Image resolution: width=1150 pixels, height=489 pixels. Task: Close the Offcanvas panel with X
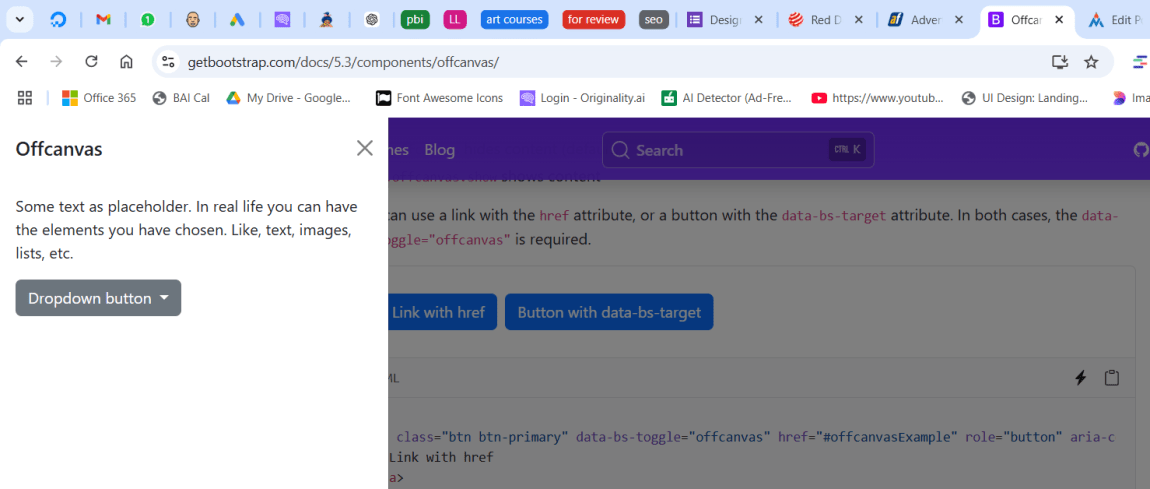[365, 149]
